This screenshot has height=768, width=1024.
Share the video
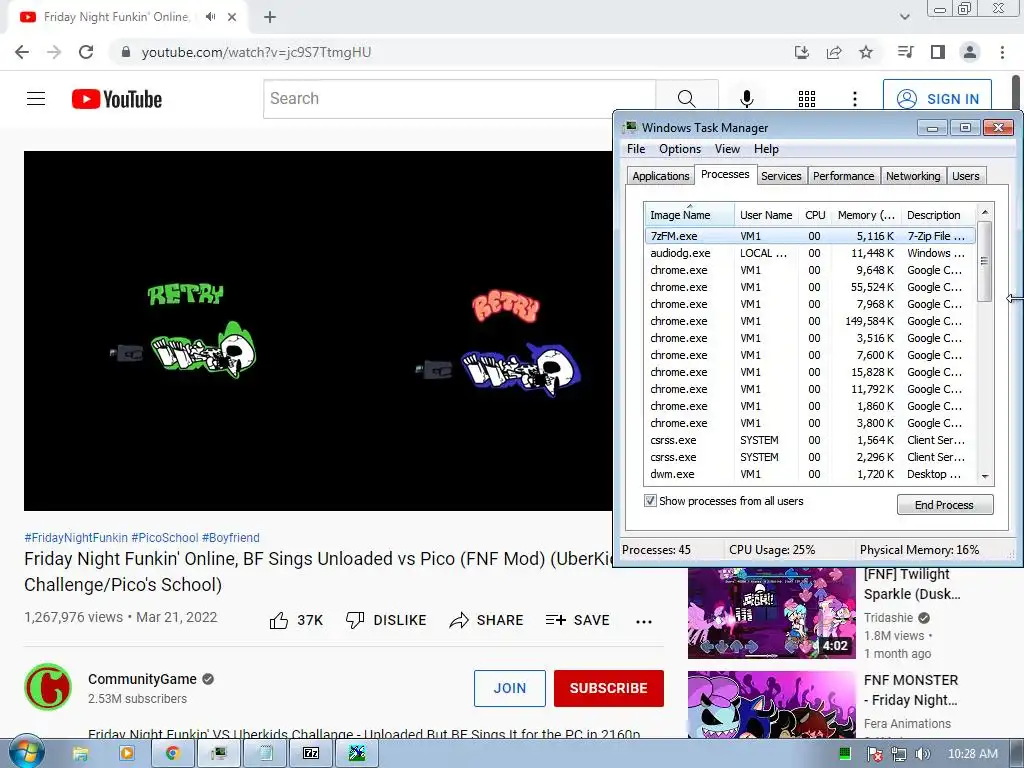(486, 620)
